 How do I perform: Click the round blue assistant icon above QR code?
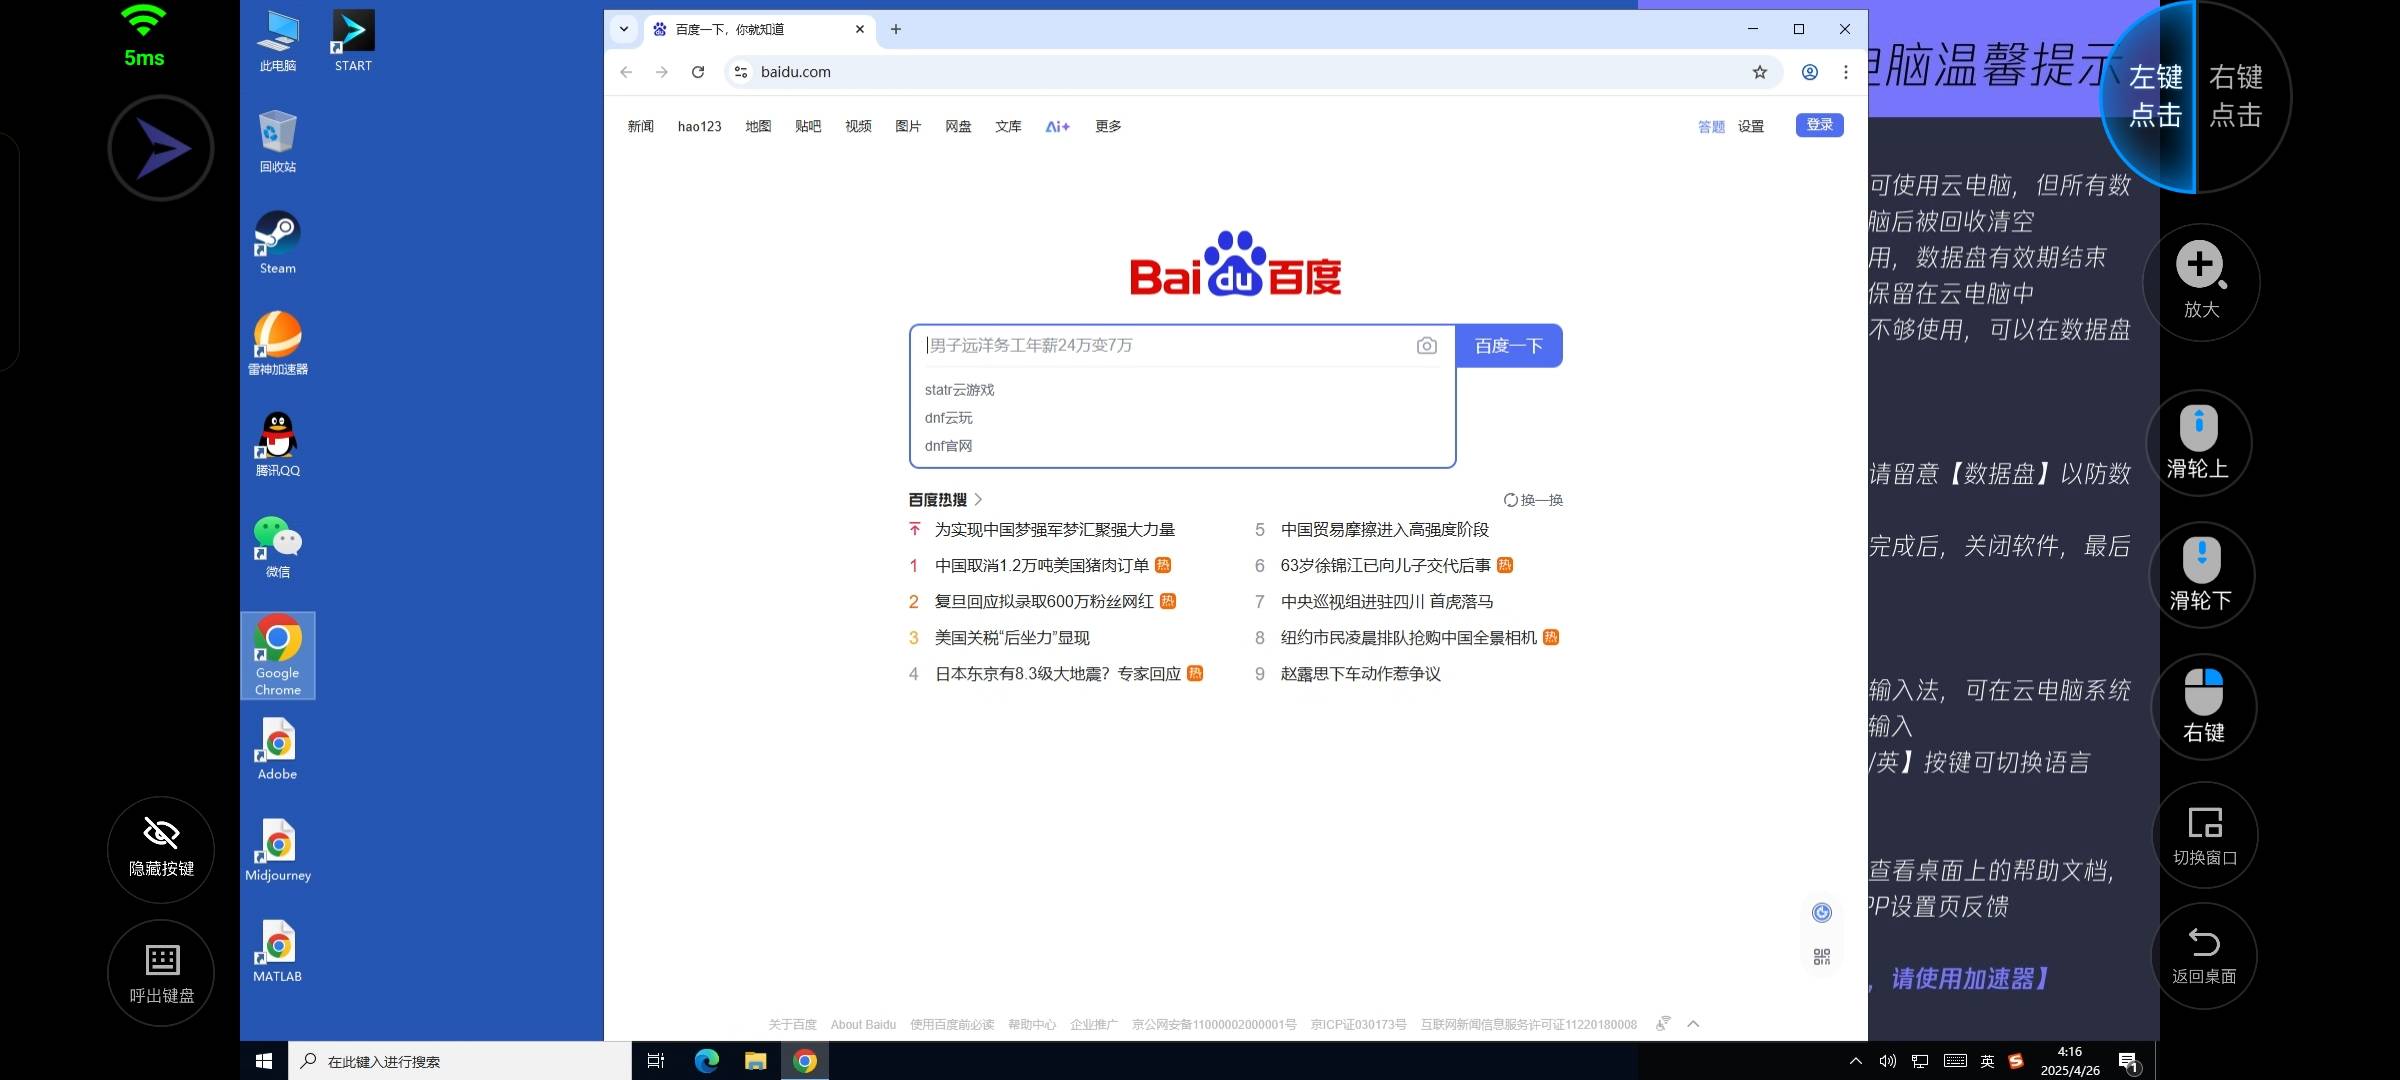(1822, 912)
